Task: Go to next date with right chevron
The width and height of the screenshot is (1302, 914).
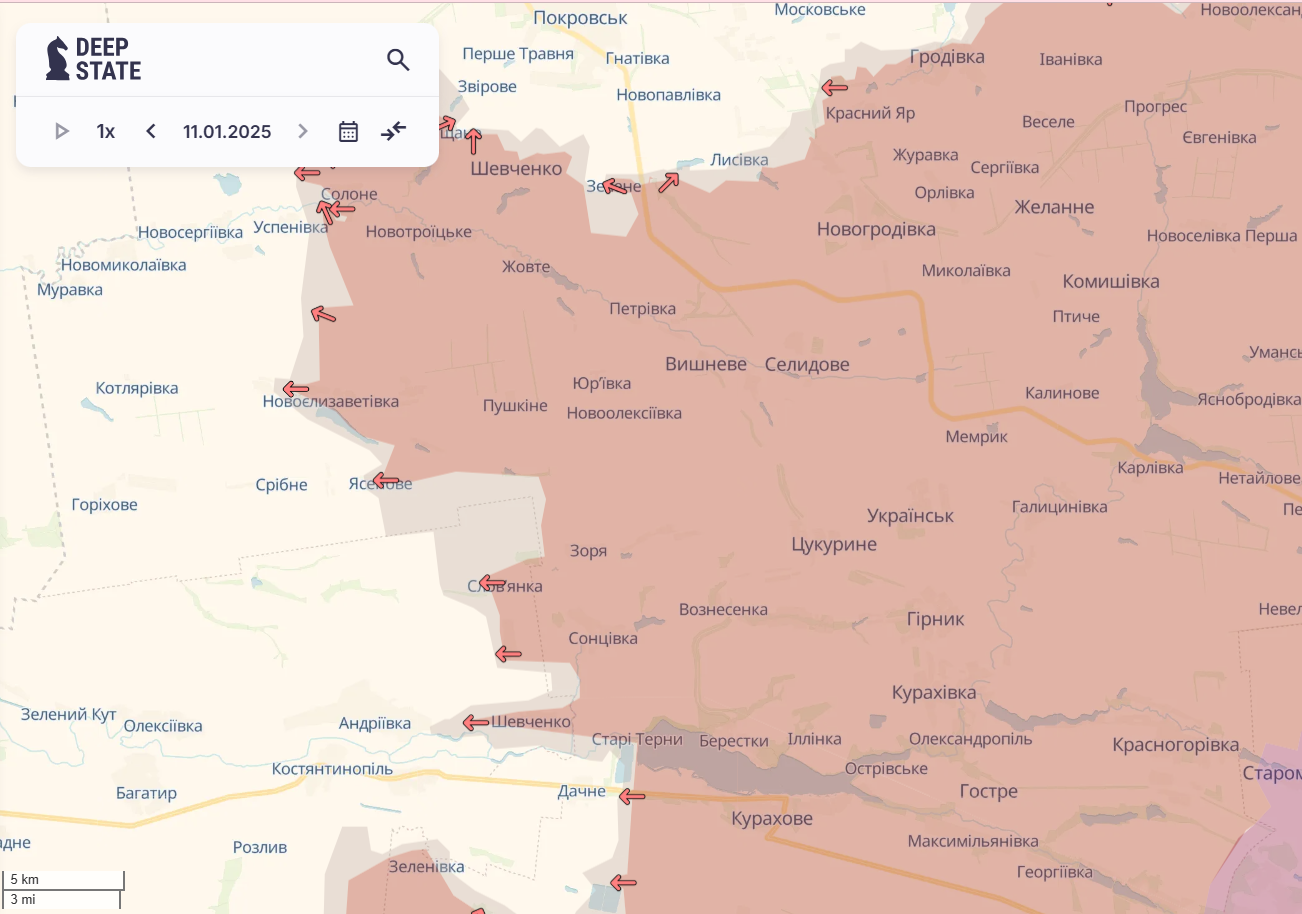Action: 303,131
